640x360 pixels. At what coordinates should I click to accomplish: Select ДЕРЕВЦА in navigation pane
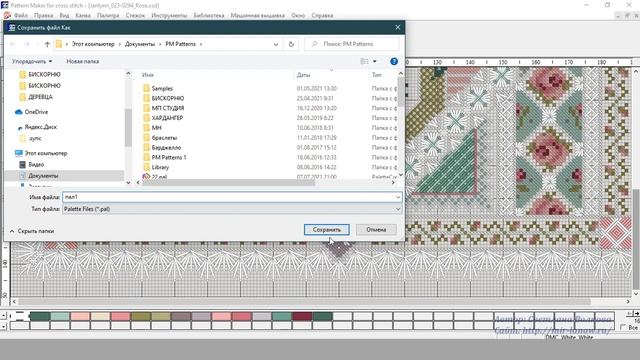[x=40, y=97]
